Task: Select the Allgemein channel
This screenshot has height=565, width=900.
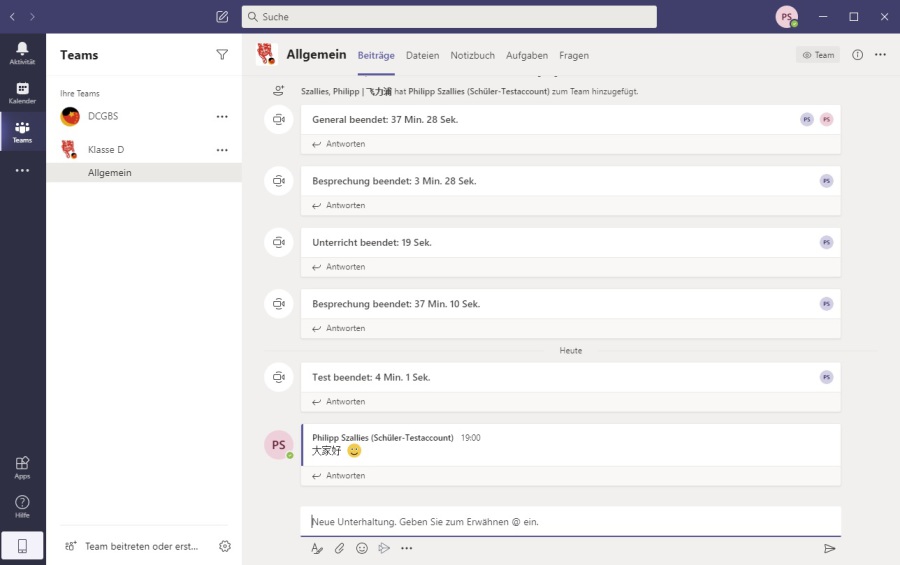Action: 143,173
